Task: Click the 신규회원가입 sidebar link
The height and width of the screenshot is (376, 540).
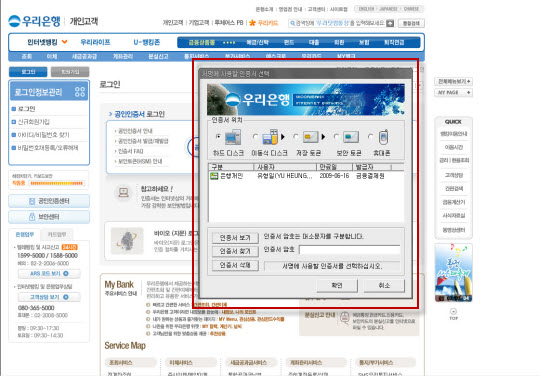Action: pyautogui.click(x=34, y=122)
